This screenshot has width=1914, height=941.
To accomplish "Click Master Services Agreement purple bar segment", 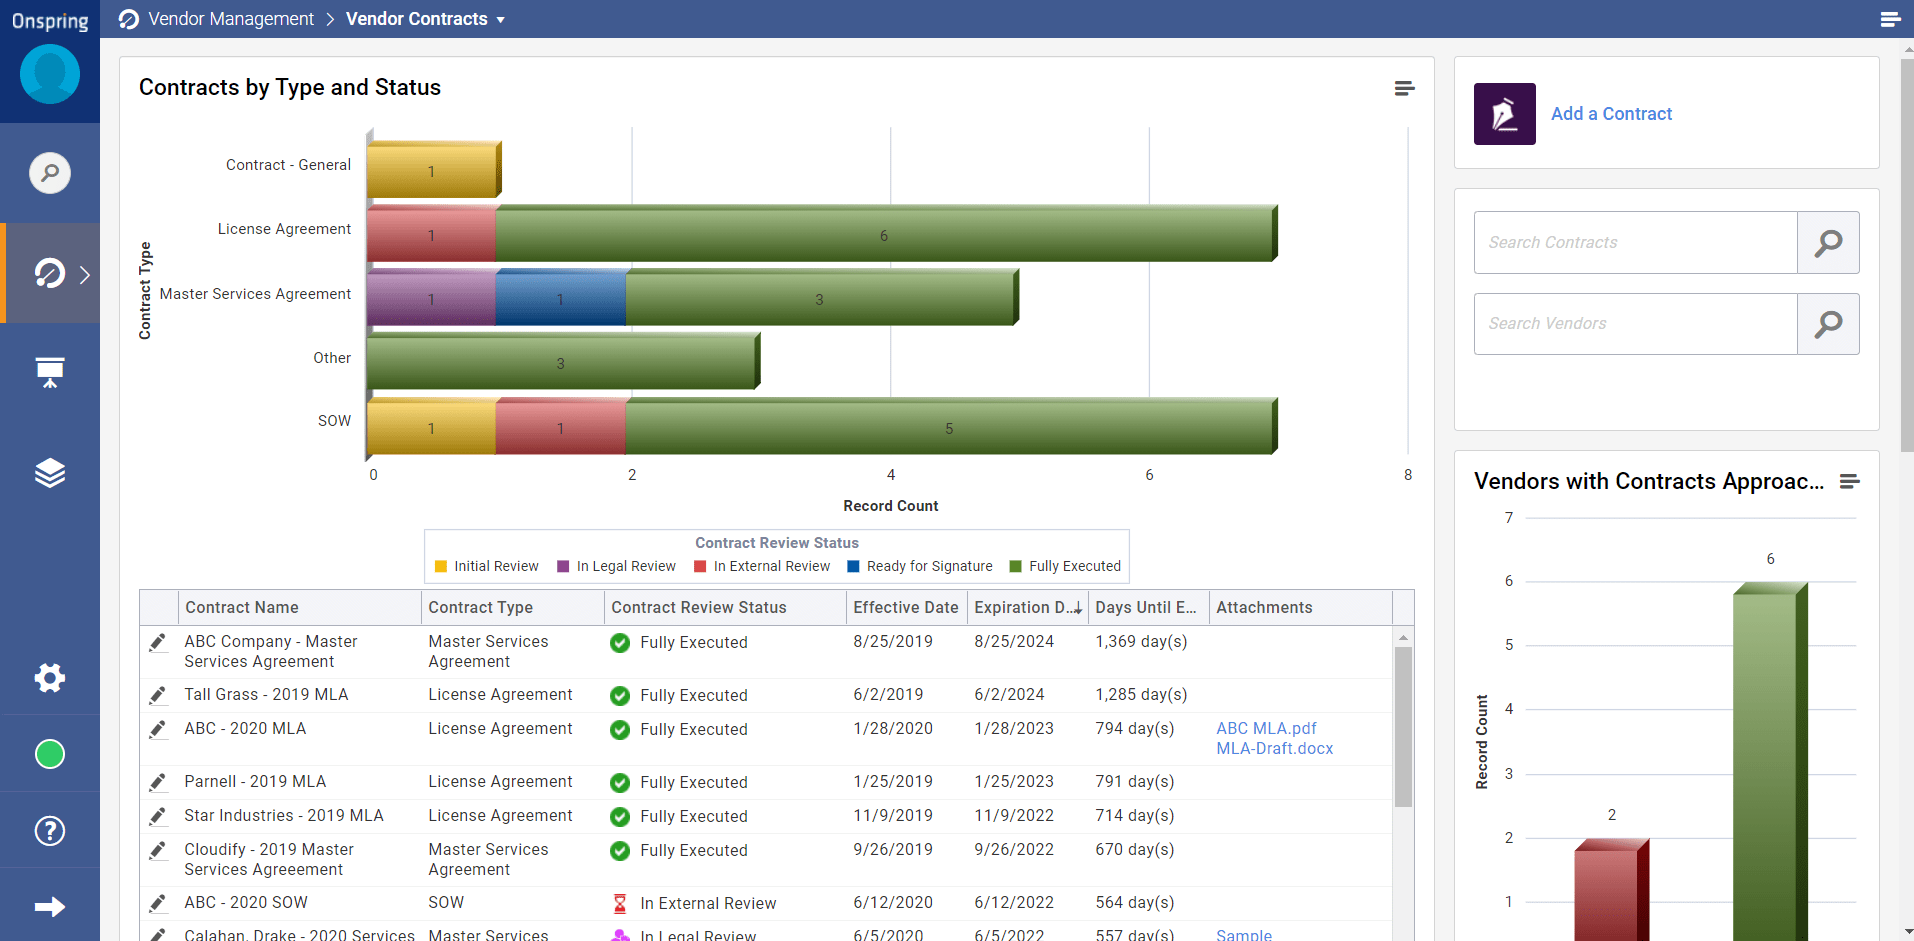I will point(431,300).
